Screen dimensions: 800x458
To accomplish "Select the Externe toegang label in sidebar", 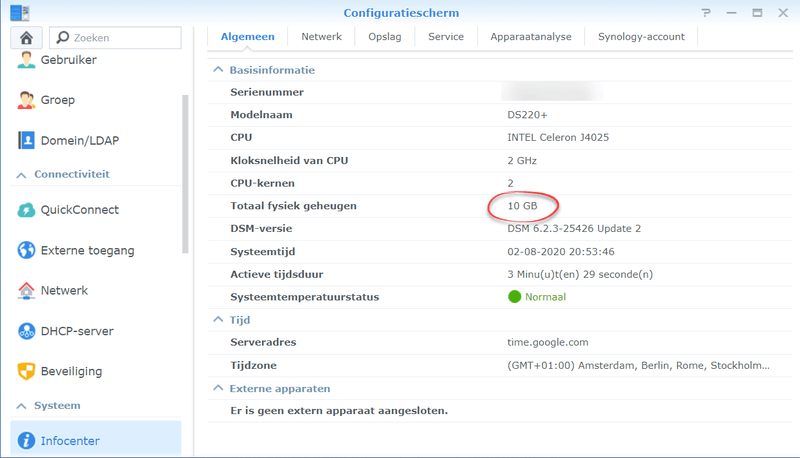I will (x=88, y=250).
